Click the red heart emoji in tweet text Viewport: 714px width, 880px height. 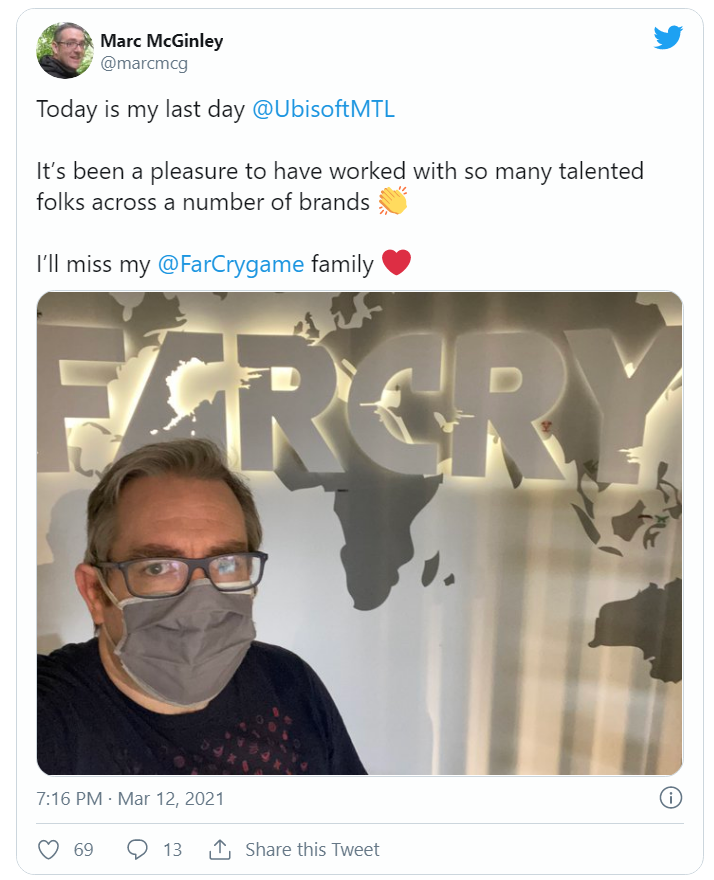point(397,264)
